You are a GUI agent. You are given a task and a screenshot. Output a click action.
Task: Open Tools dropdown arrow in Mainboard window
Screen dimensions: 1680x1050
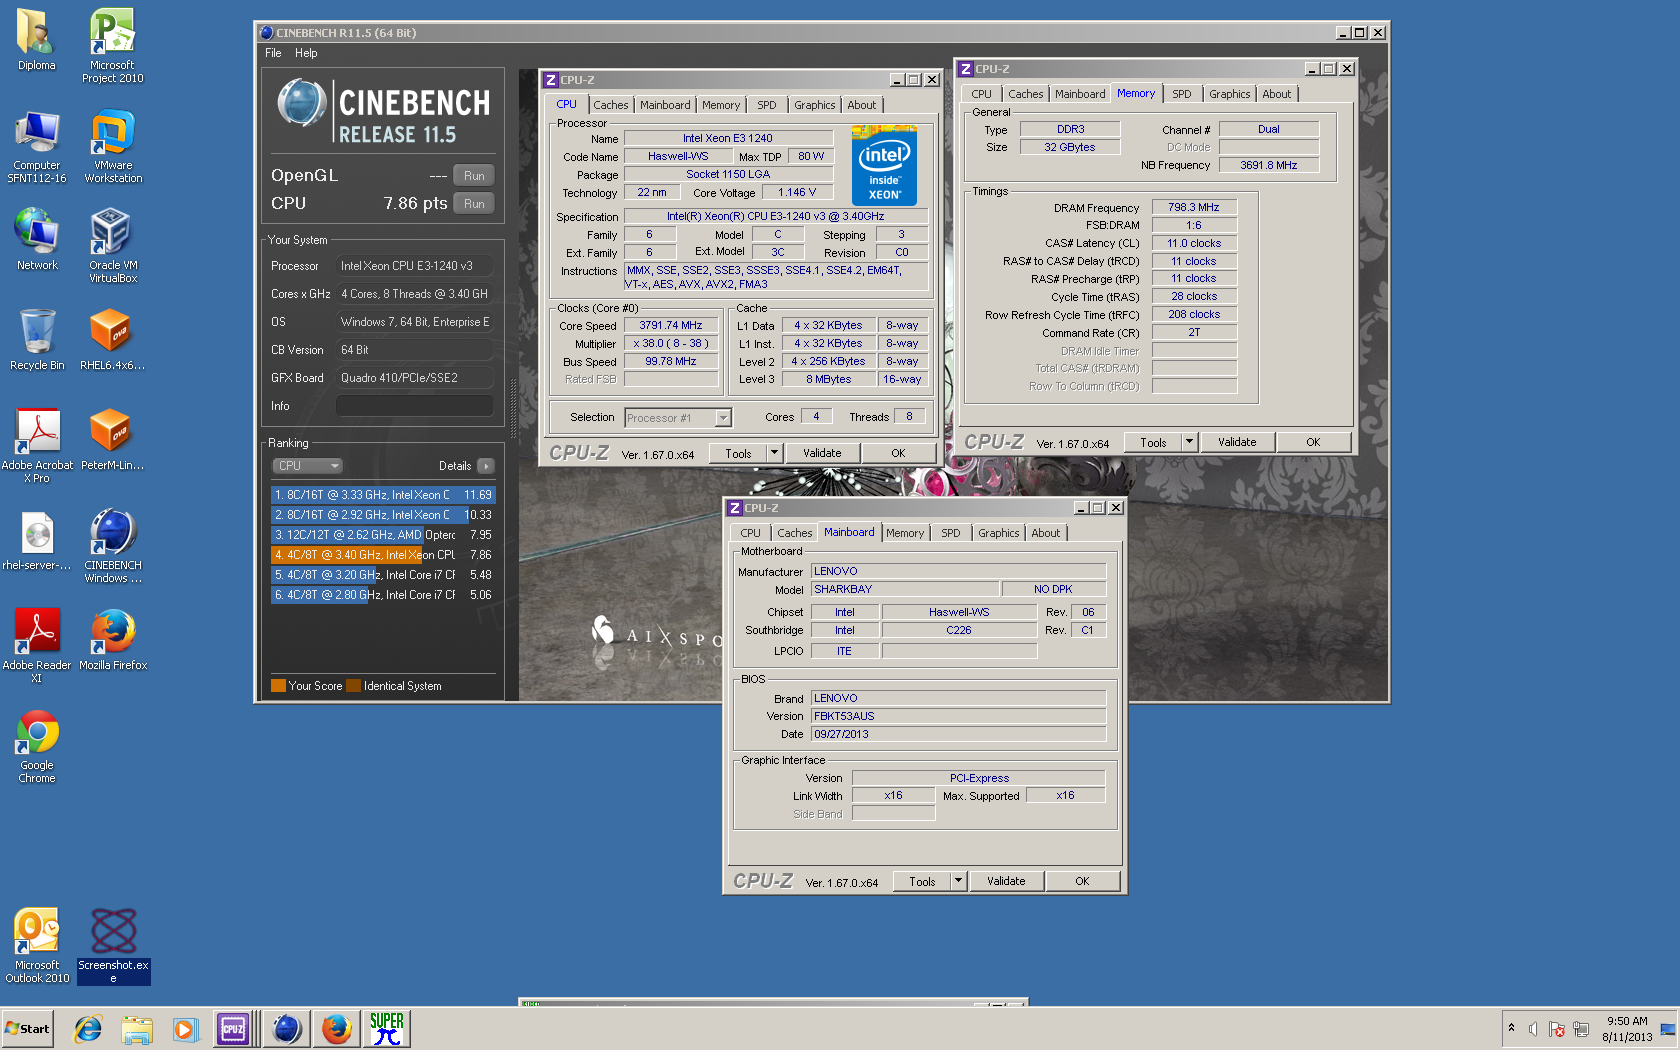958,881
